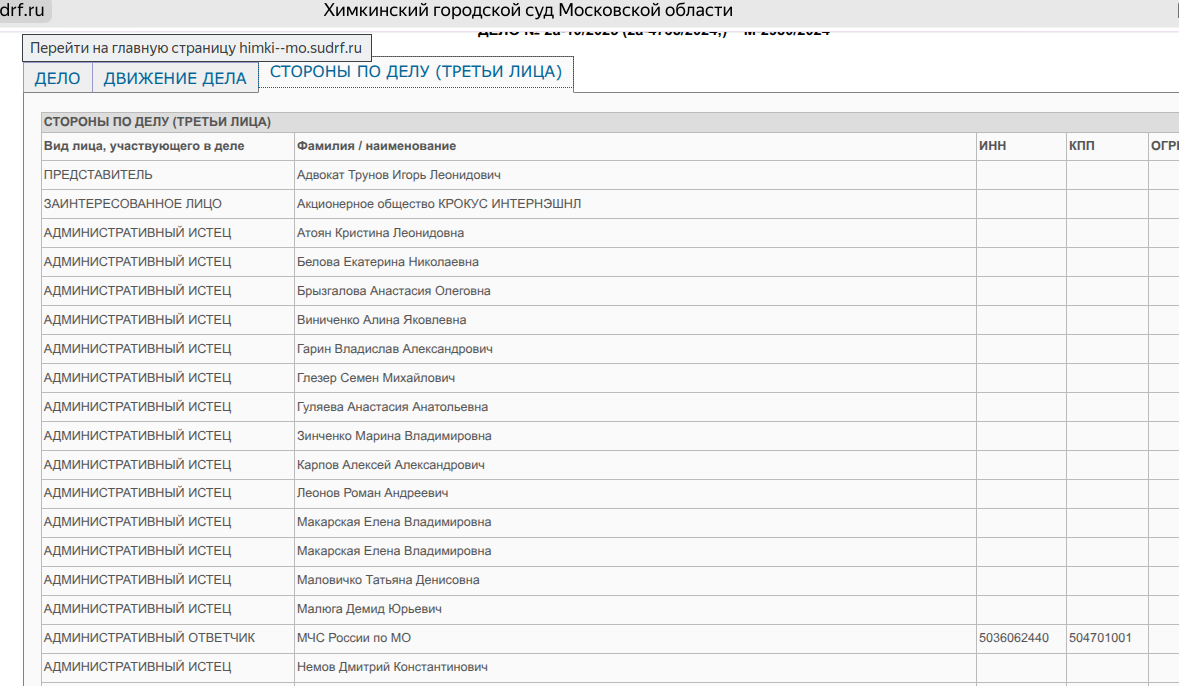Viewport: 1179px width, 686px height.
Task: Click the ПРЕДСТАВИТЕЛЬ role cell
Action: coord(98,175)
